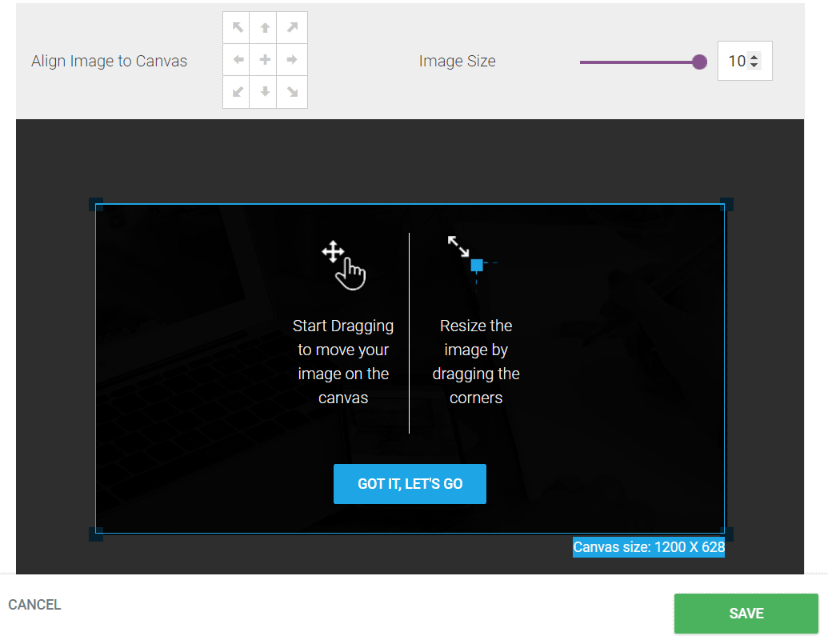Align image to top center of canvas
Viewport: 828px width, 643px height.
(x=265, y=27)
